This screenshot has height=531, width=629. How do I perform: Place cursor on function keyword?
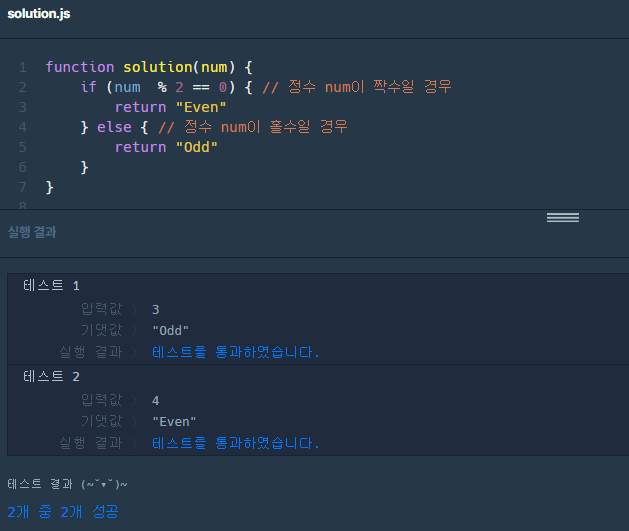(x=80, y=67)
